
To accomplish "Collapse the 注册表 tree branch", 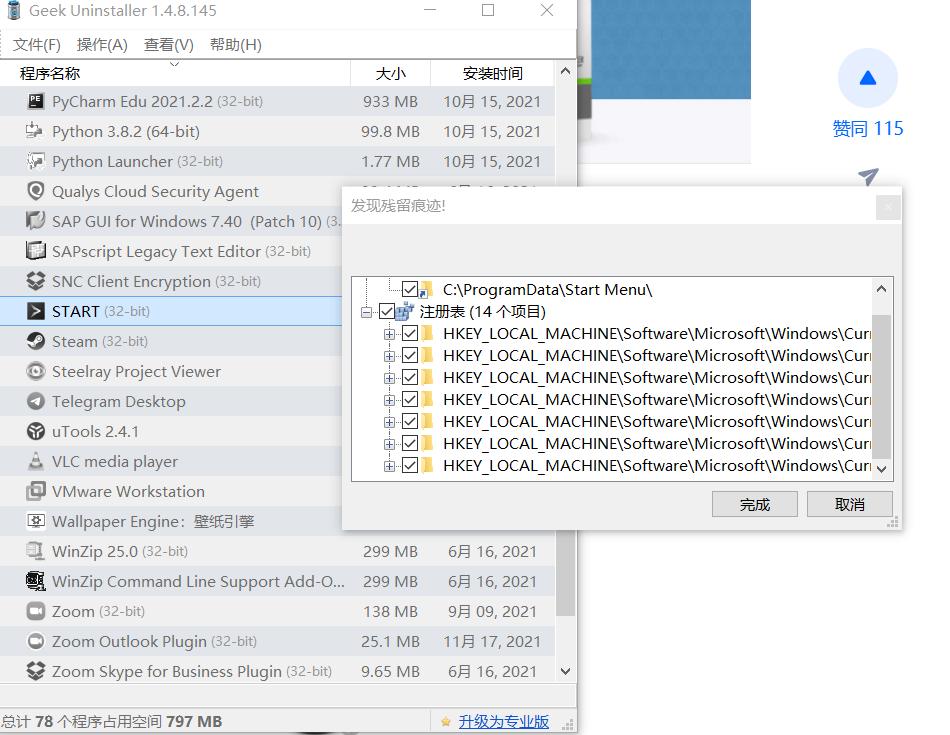I will [366, 311].
